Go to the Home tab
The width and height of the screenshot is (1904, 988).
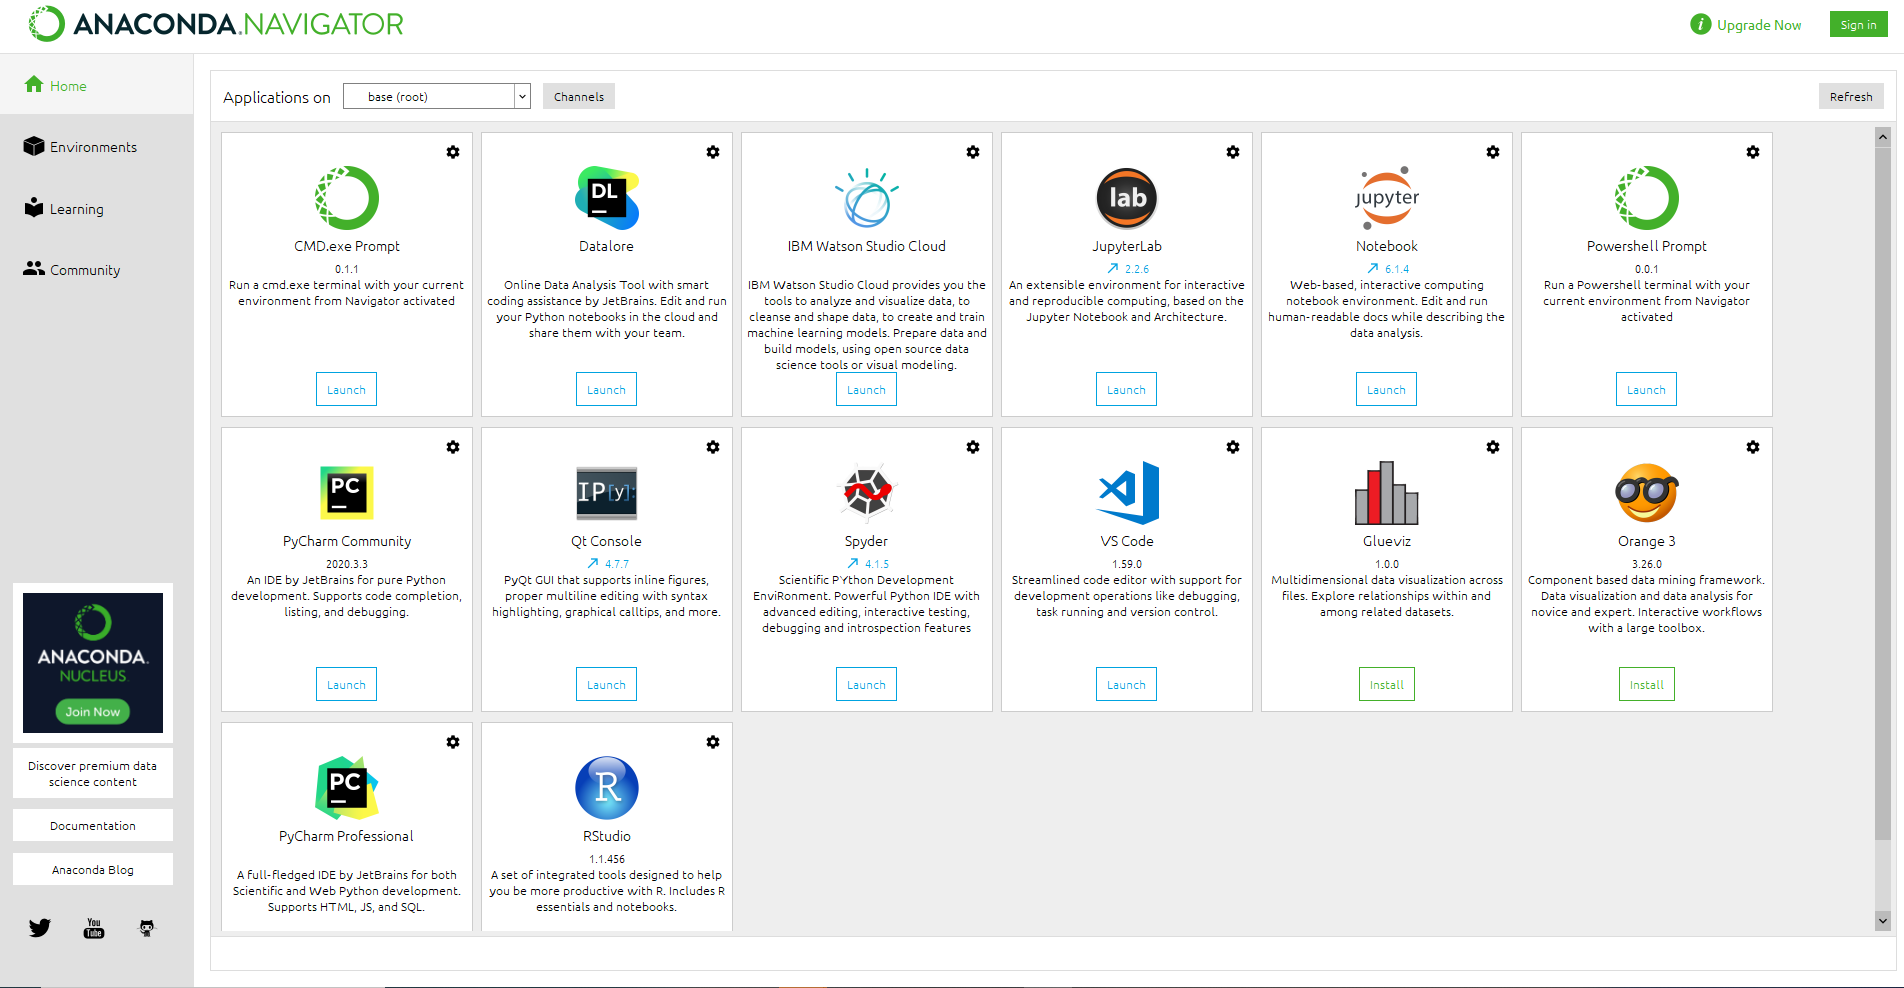point(97,85)
